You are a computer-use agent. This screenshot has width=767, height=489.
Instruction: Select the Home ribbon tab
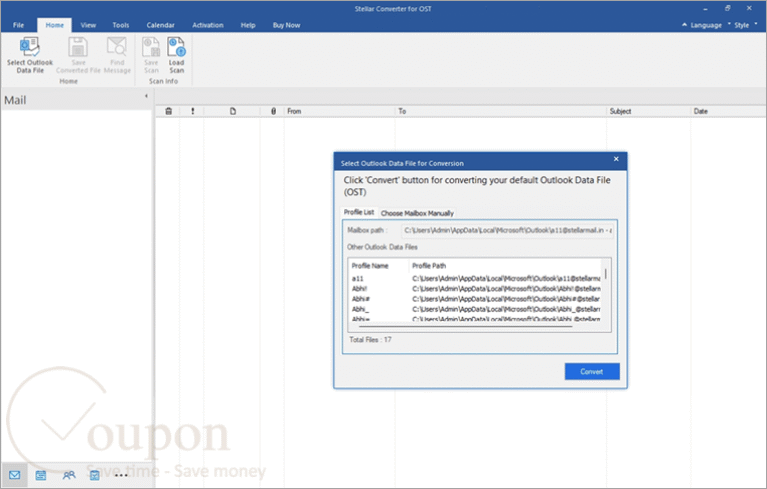point(54,25)
